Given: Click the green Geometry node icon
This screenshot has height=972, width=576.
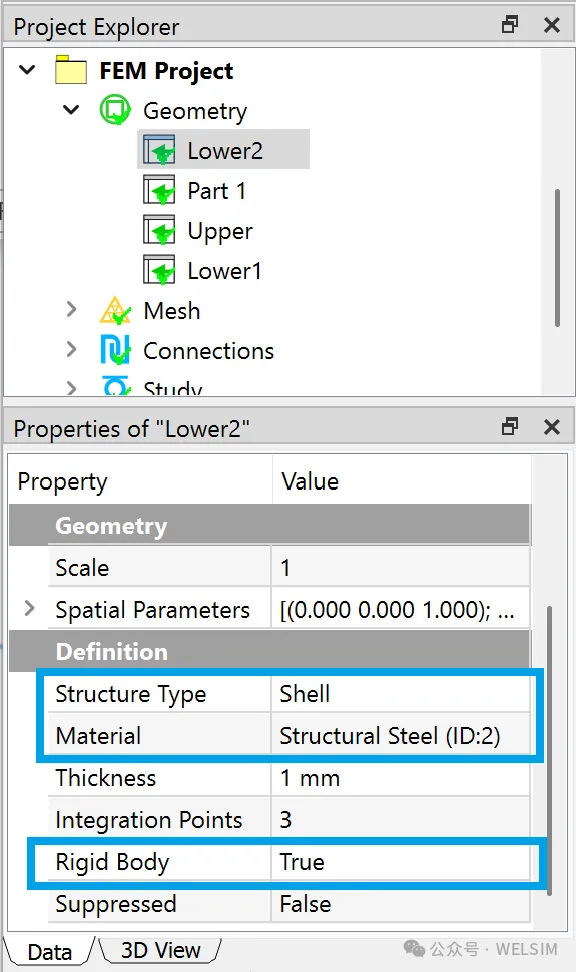Looking at the screenshot, I should pos(115,110).
